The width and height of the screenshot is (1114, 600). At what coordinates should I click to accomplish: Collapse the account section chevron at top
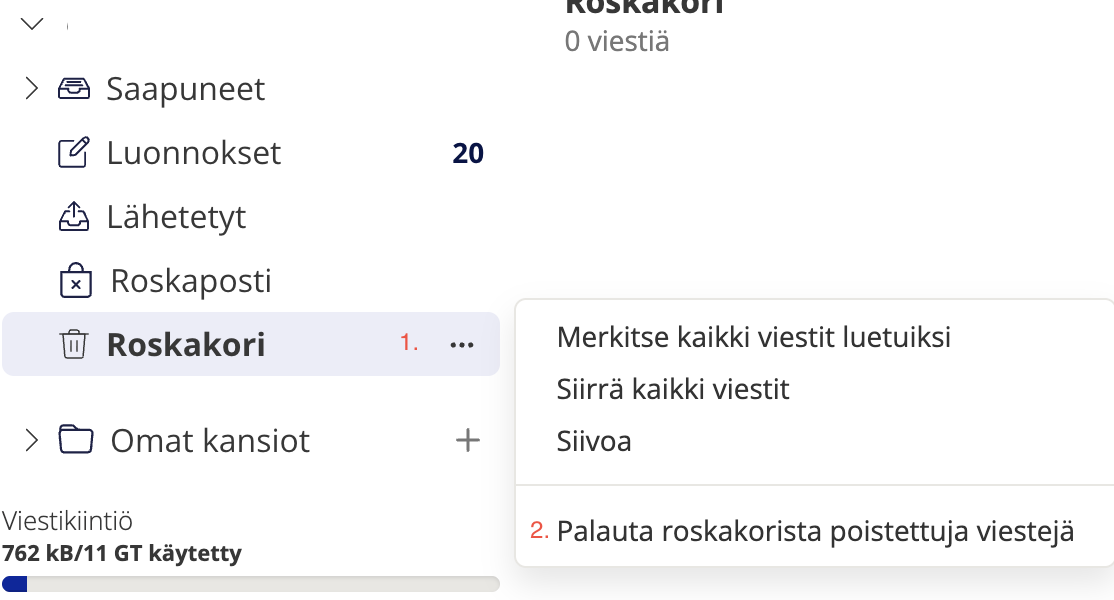pyautogui.click(x=32, y=23)
